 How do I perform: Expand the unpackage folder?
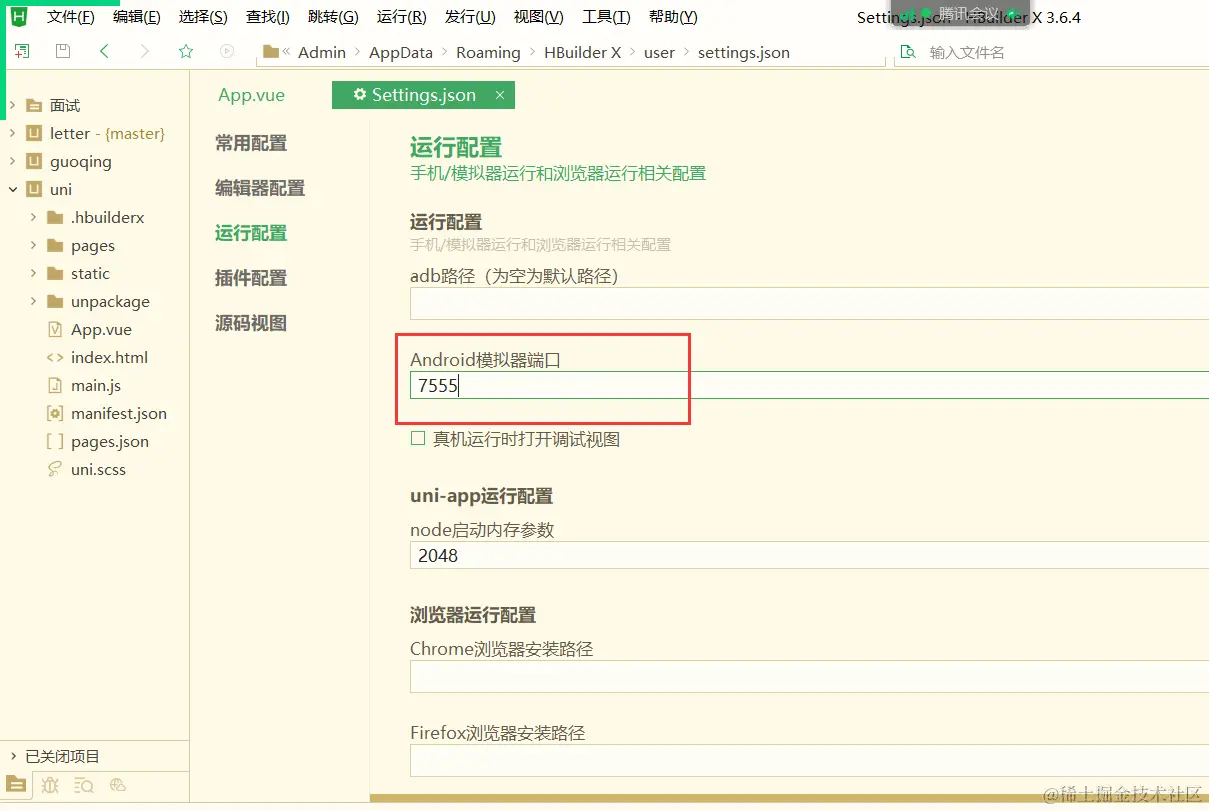pos(34,301)
